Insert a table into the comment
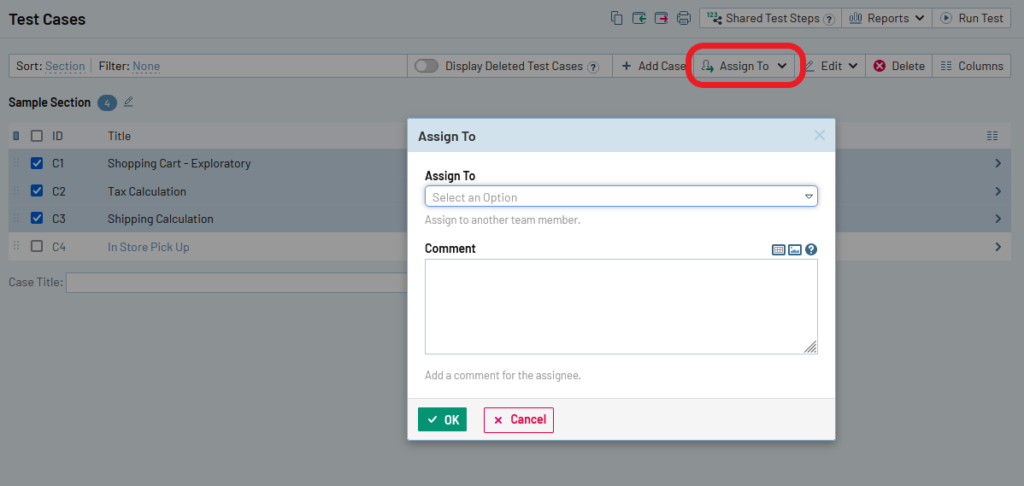Viewport: 1024px width, 486px height. [x=779, y=250]
